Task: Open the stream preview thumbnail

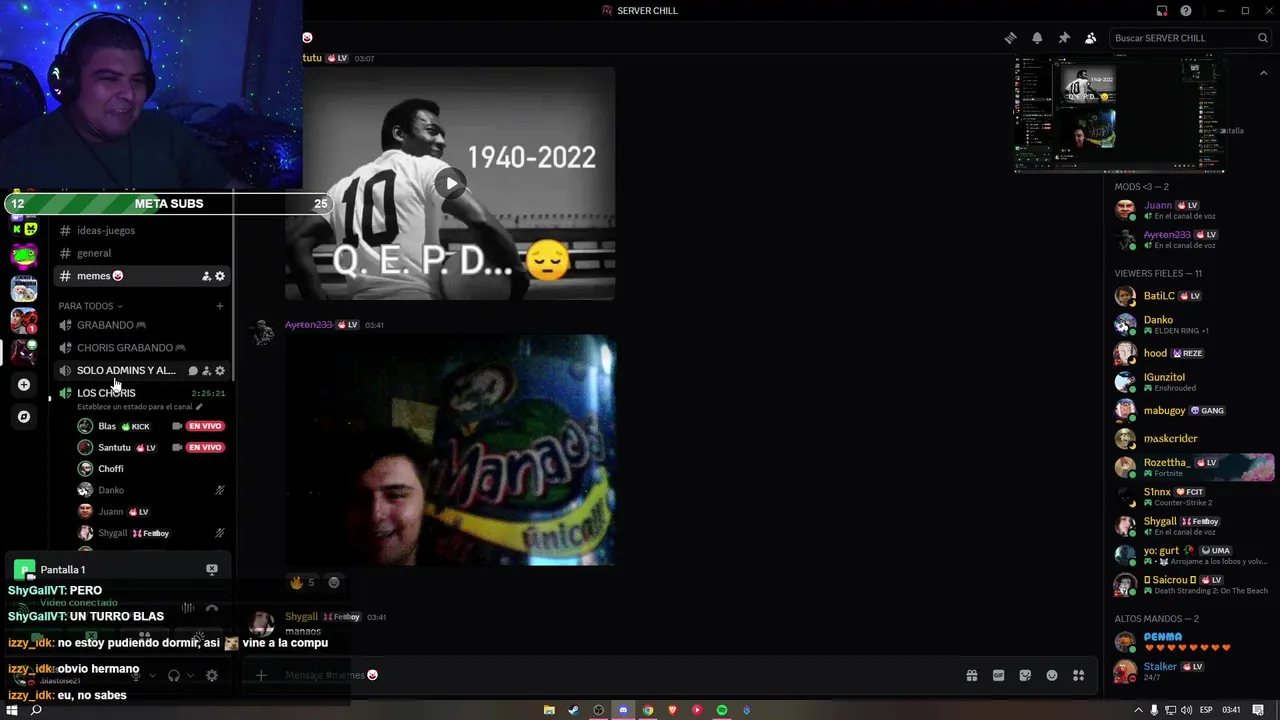Action: point(1120,114)
